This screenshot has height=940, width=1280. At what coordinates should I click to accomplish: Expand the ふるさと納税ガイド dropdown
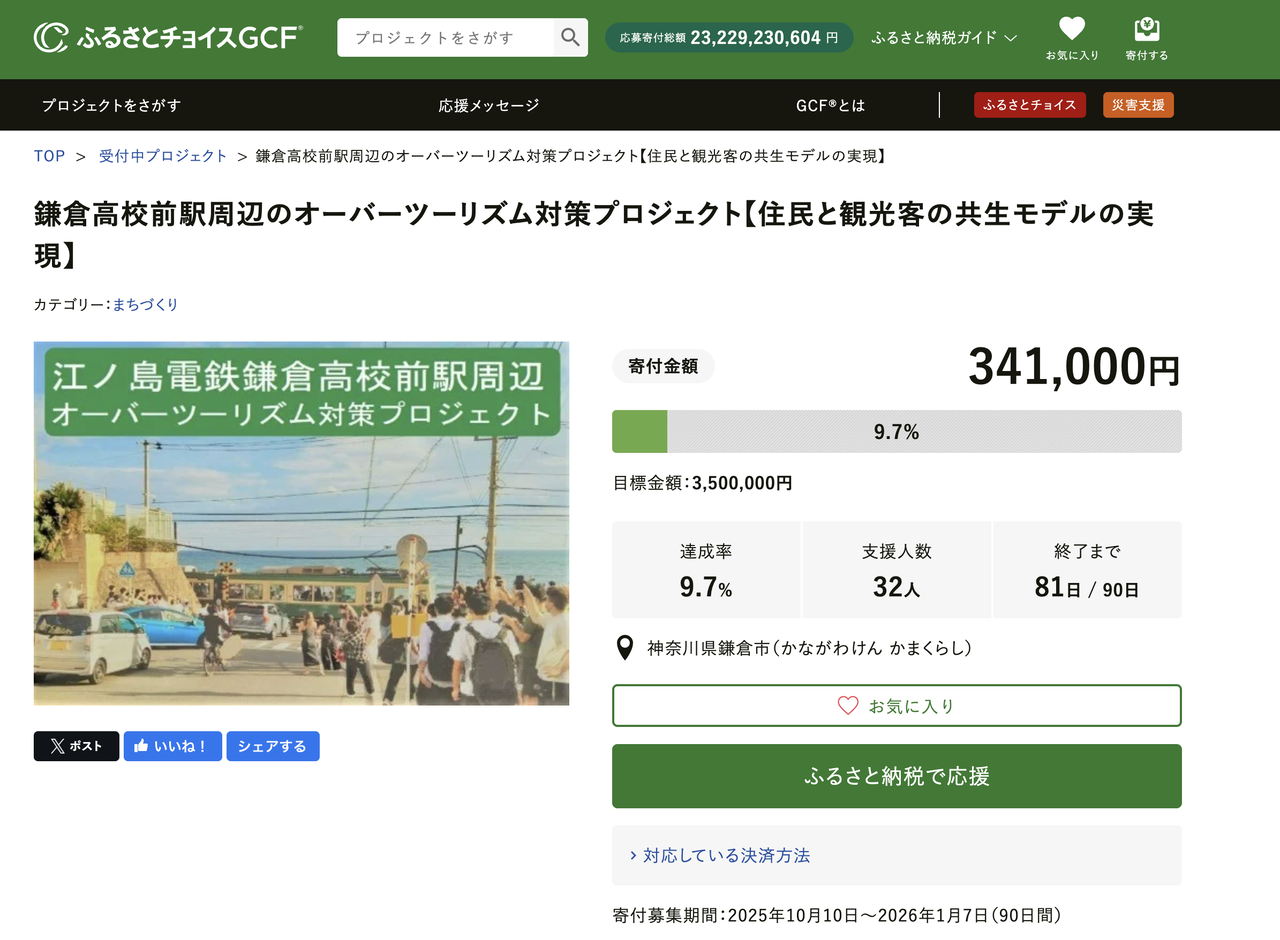click(x=944, y=38)
